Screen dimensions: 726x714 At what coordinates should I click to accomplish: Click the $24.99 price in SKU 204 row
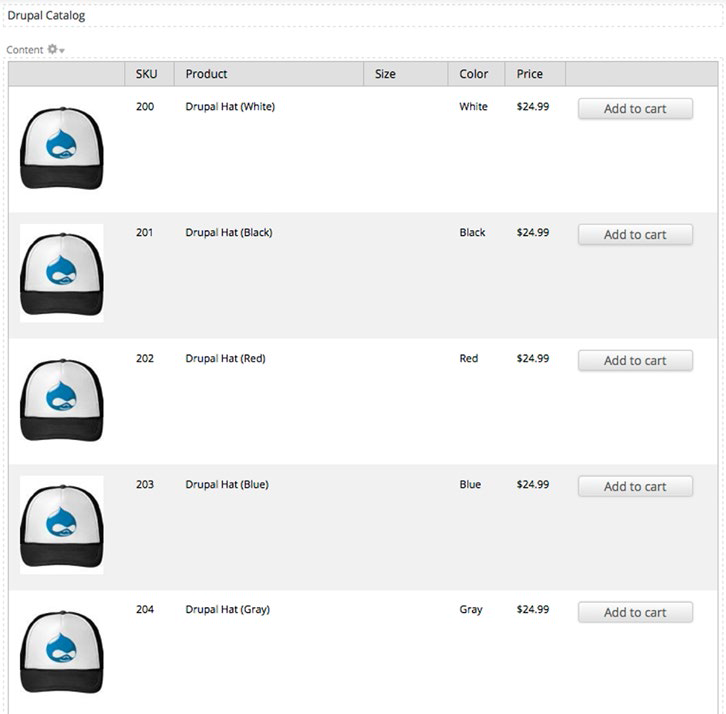[x=533, y=609]
